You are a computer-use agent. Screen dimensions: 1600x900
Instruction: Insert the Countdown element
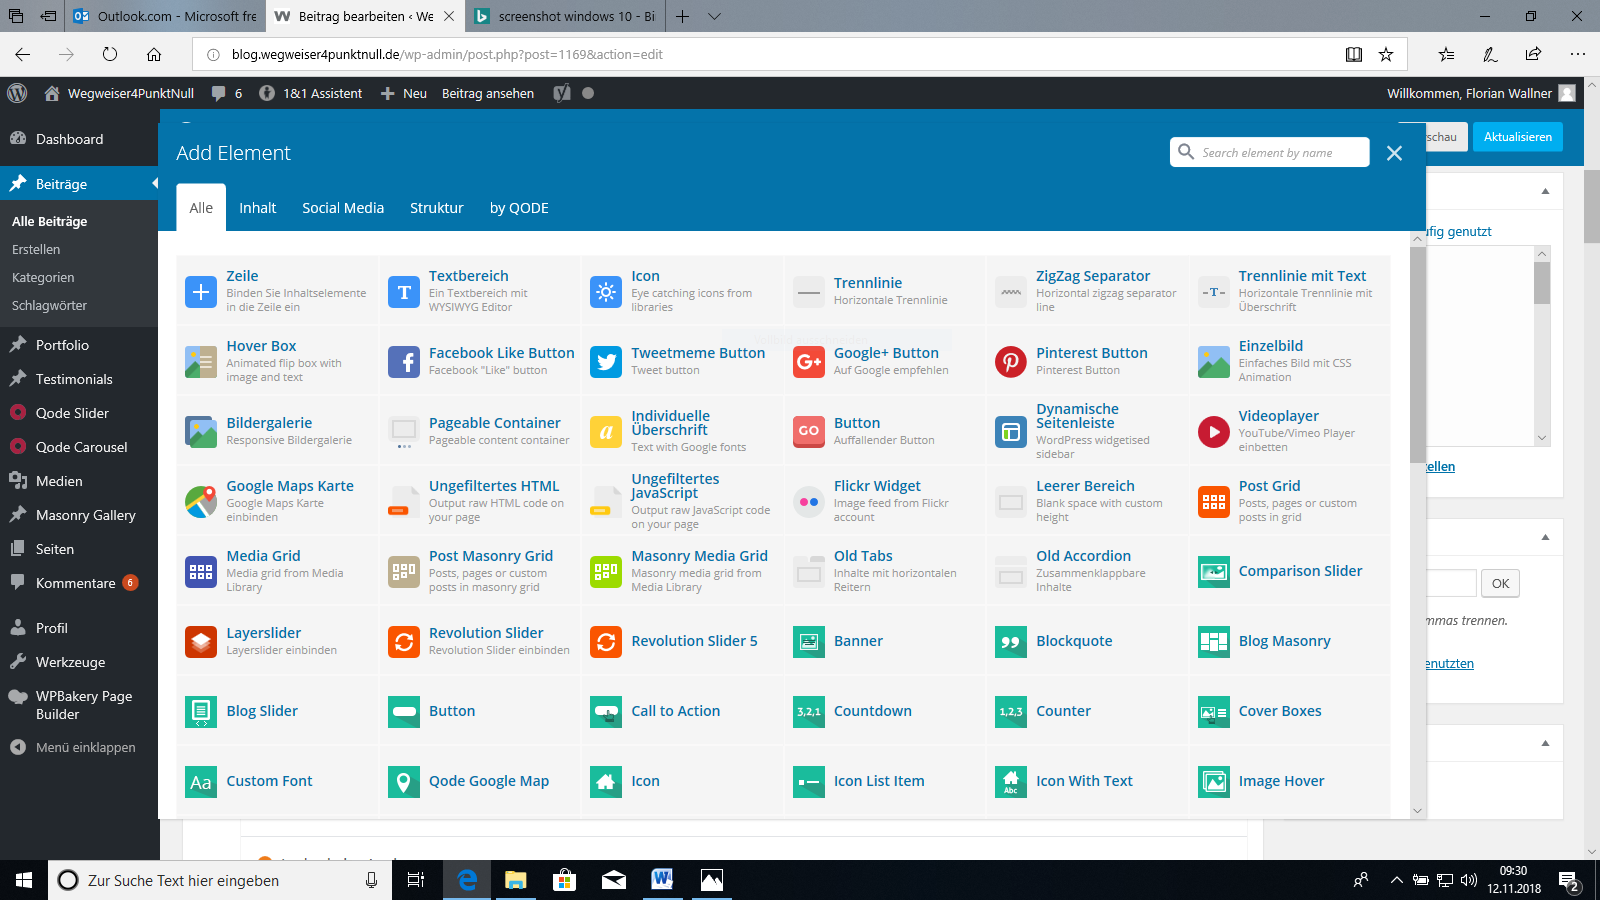tap(872, 711)
